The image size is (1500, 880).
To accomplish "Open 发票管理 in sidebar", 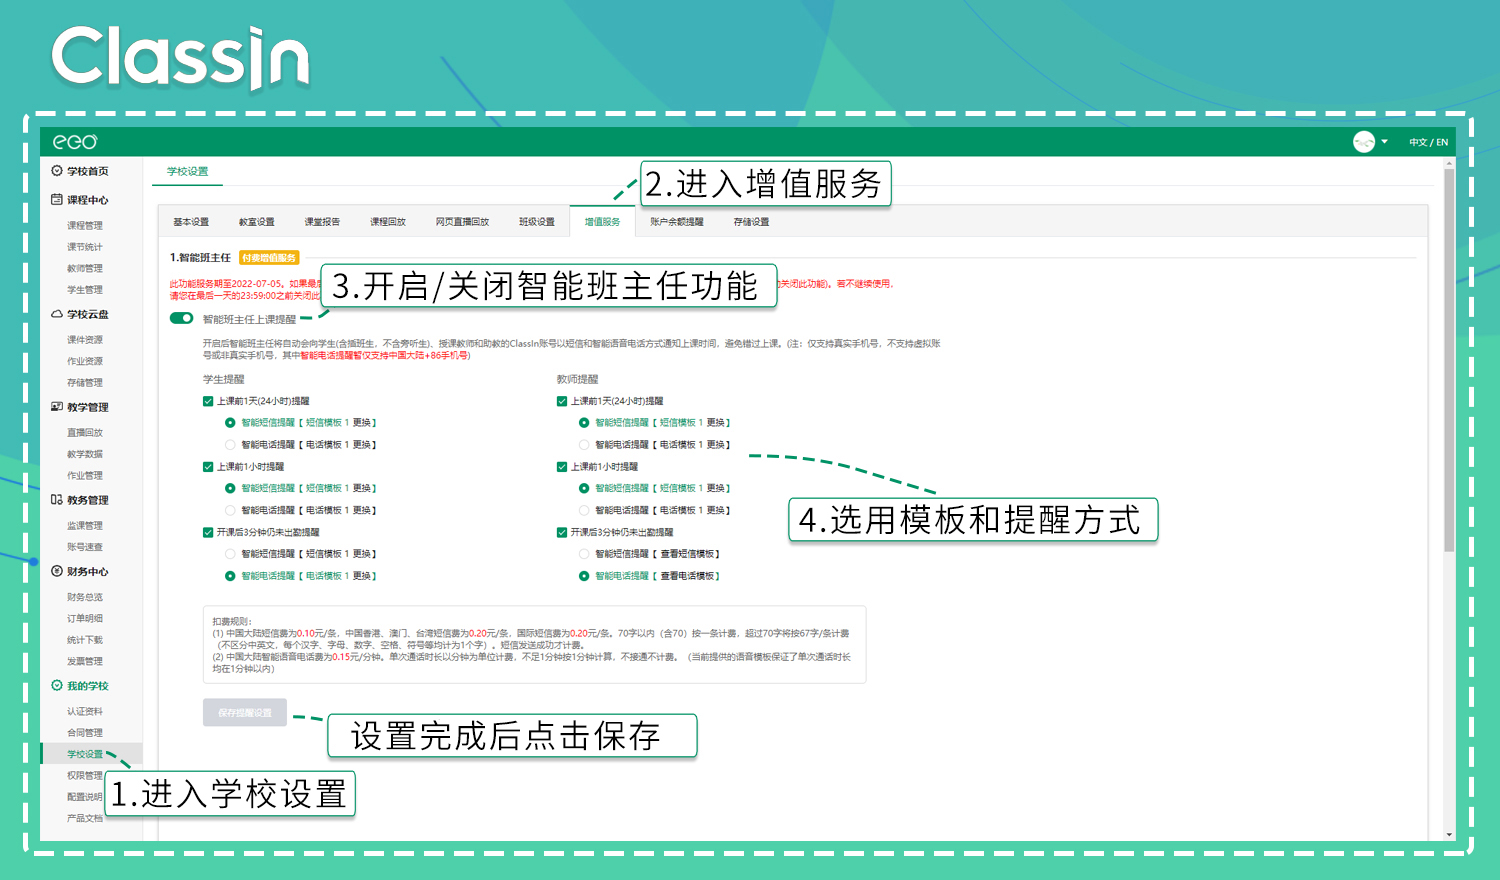I will (x=85, y=662).
